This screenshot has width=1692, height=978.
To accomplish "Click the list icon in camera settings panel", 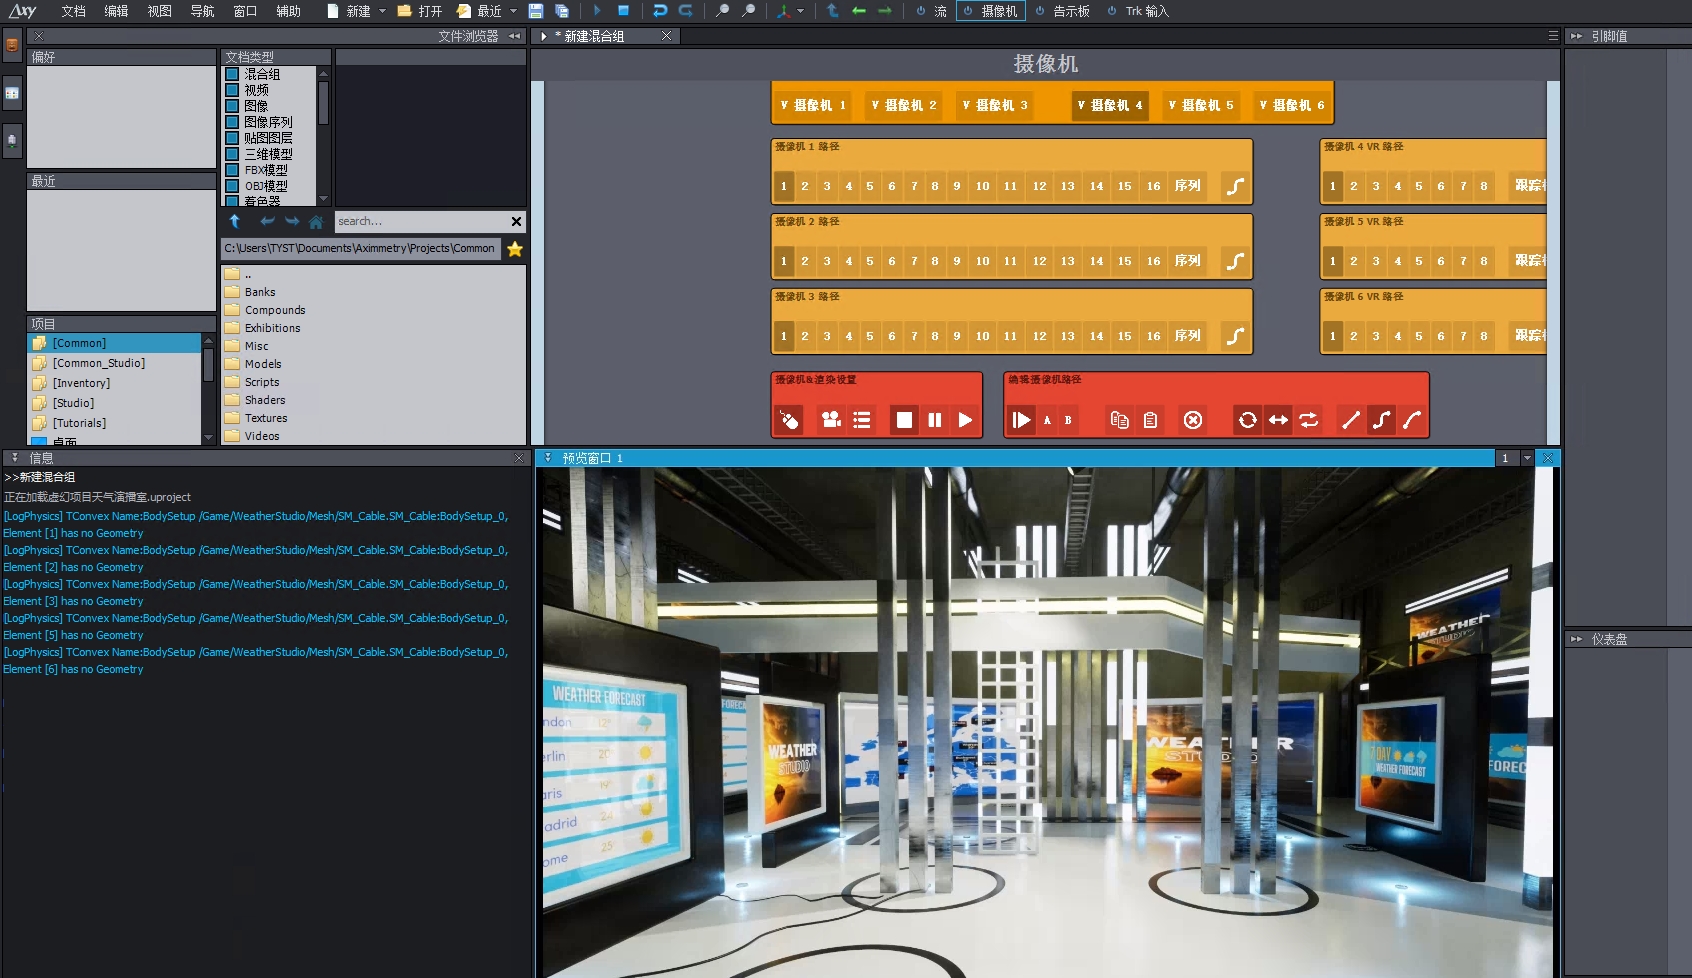I will [x=862, y=420].
